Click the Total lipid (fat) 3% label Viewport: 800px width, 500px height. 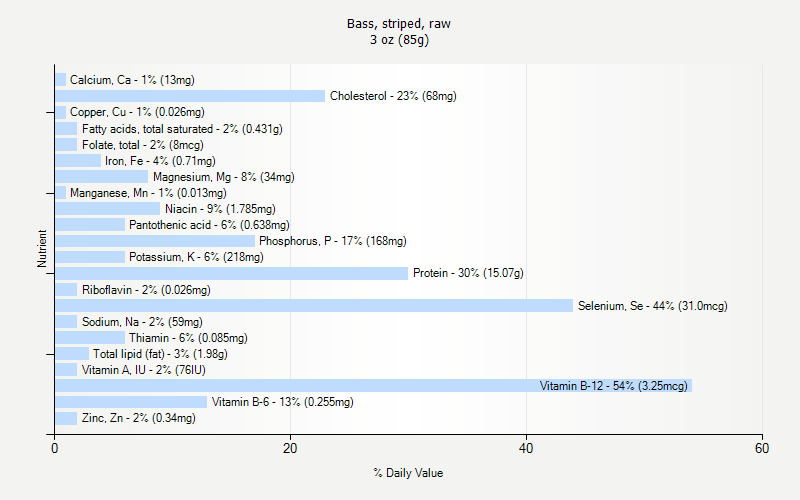tap(160, 354)
